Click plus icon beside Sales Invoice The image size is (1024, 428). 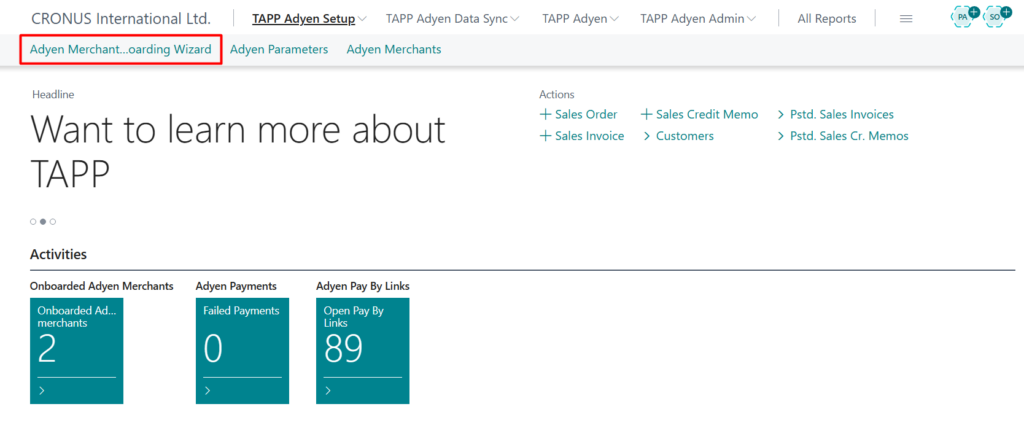(545, 136)
